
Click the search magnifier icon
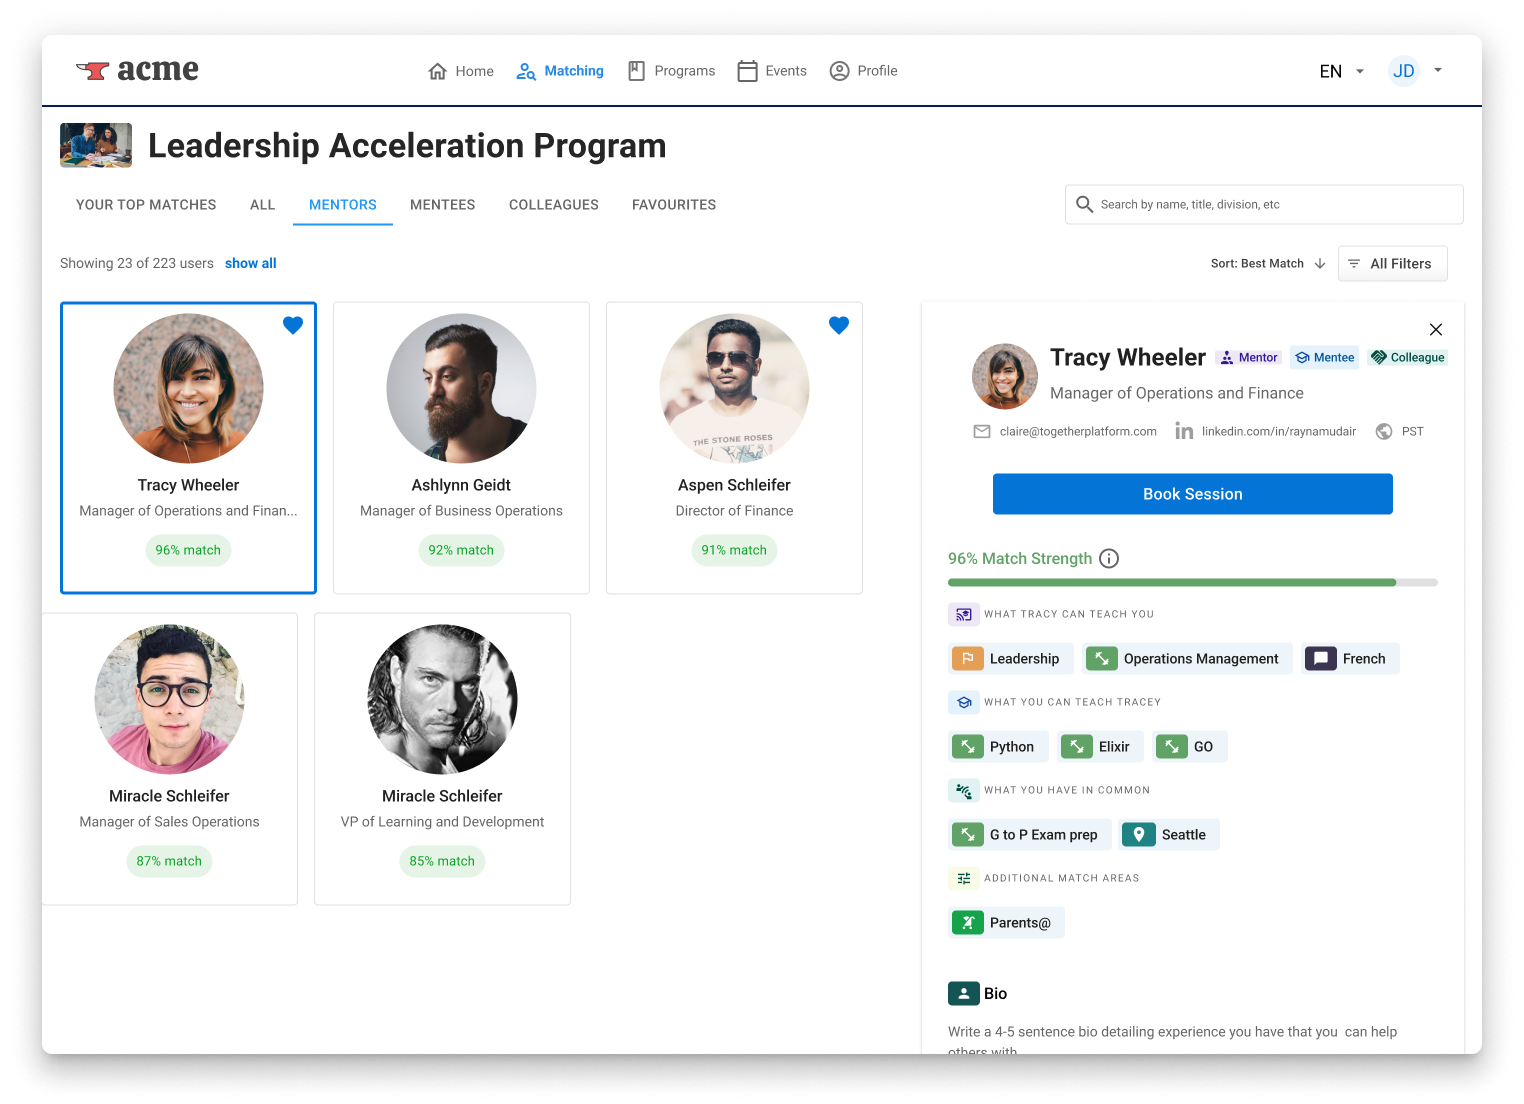click(1084, 204)
